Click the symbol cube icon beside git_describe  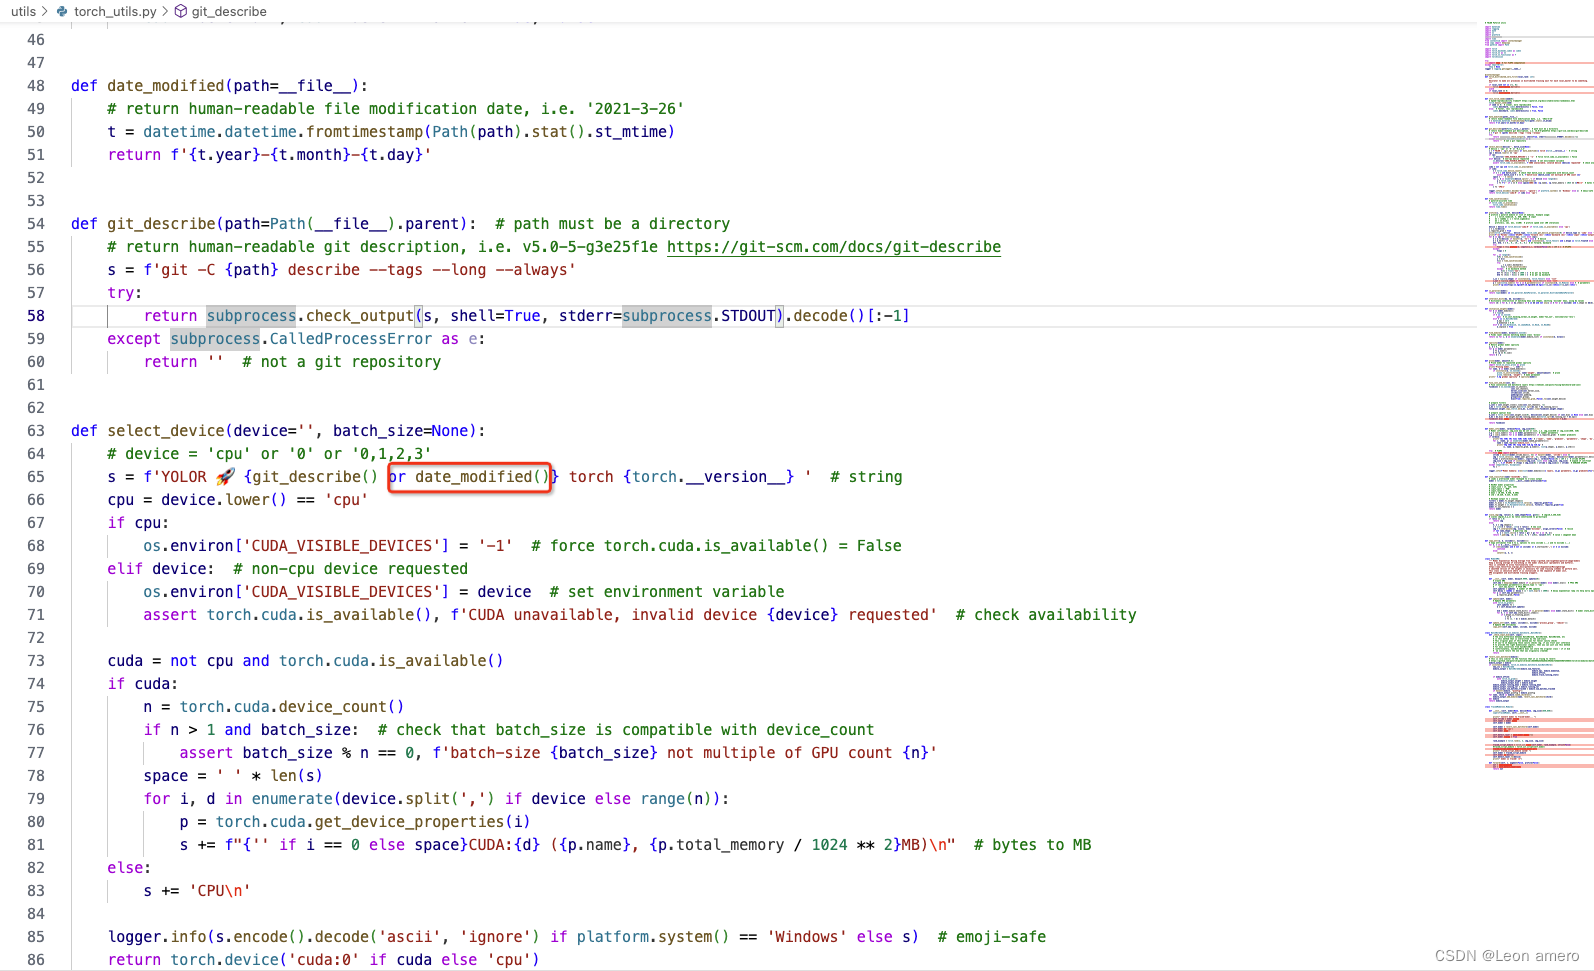pyautogui.click(x=181, y=11)
